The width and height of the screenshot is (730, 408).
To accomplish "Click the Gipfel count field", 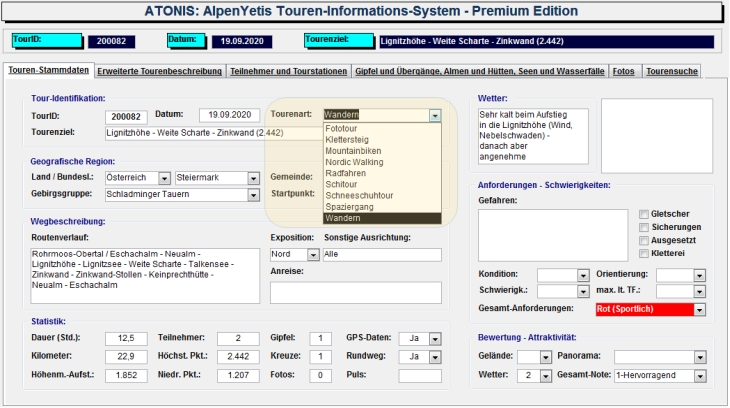I will tap(320, 339).
